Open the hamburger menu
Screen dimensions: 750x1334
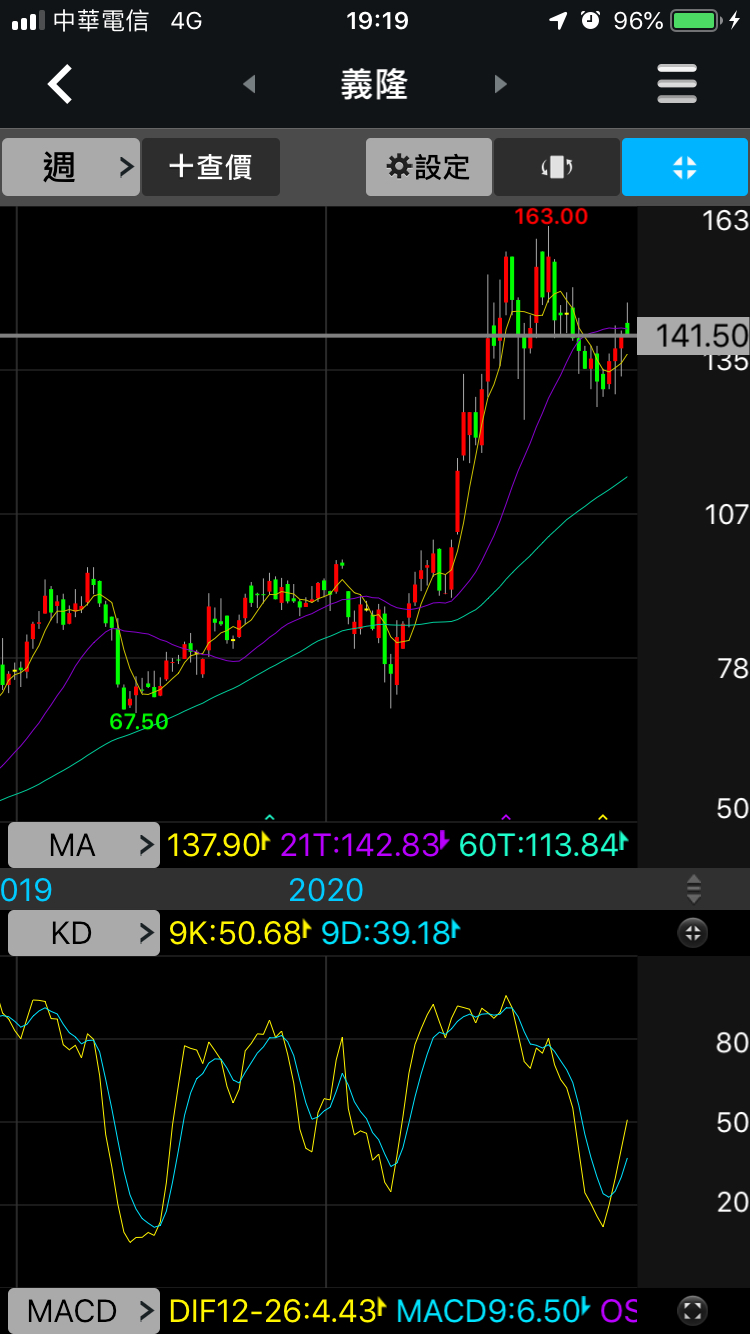click(x=677, y=85)
